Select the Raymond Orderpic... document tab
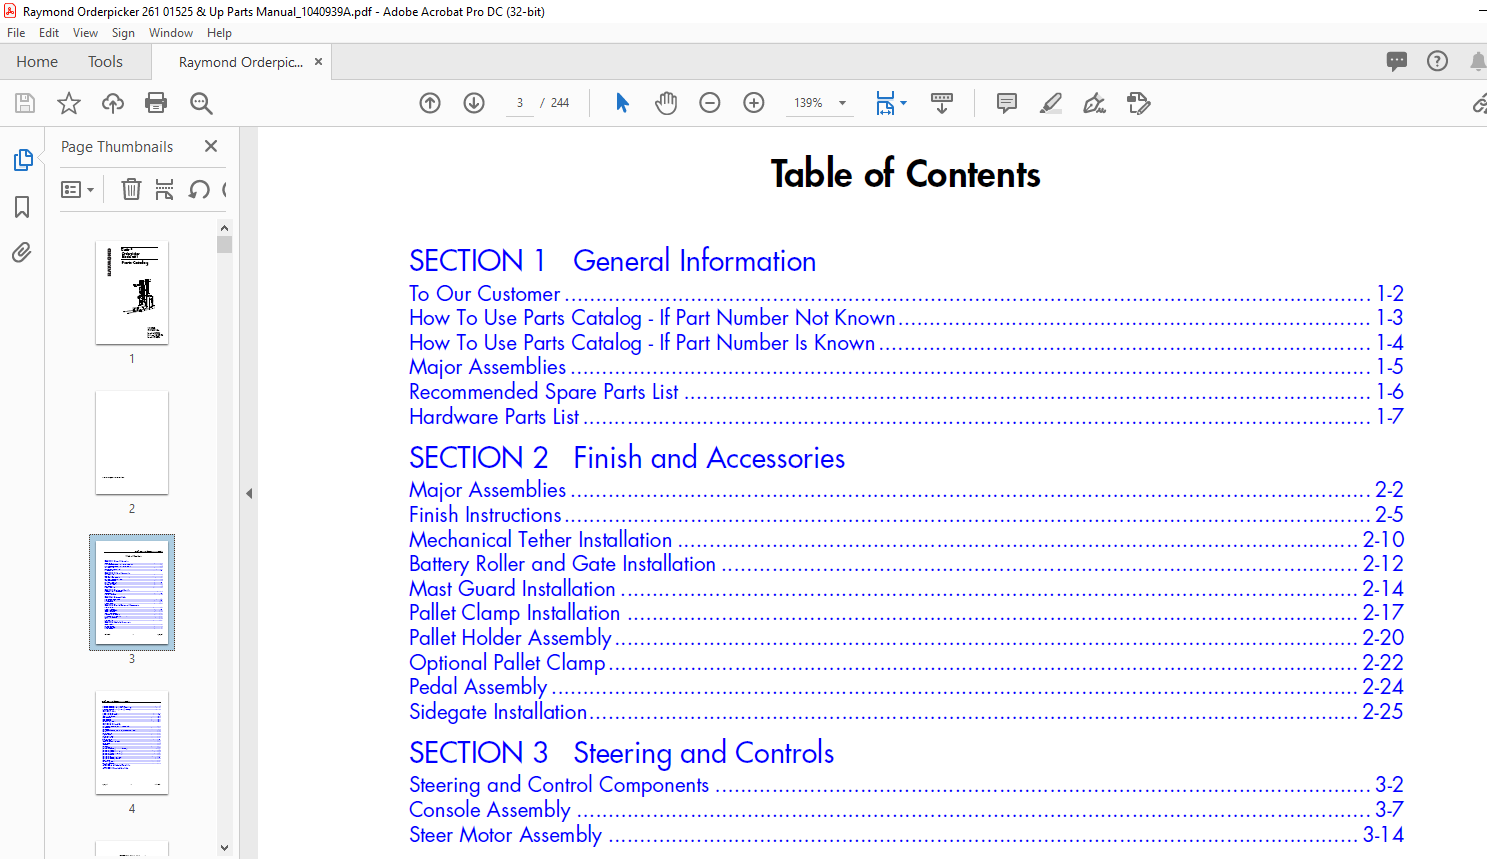Viewport: 1487px width, 859px height. pyautogui.click(x=241, y=62)
